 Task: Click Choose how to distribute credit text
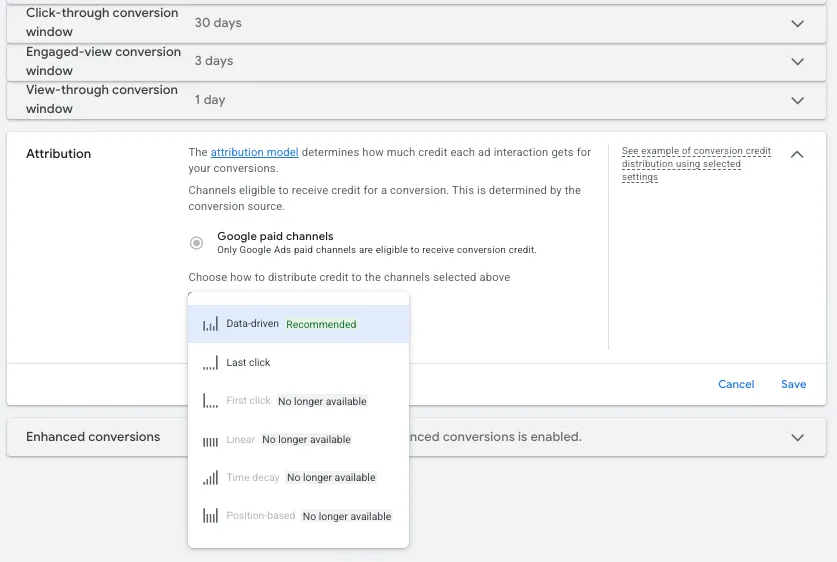[349, 277]
